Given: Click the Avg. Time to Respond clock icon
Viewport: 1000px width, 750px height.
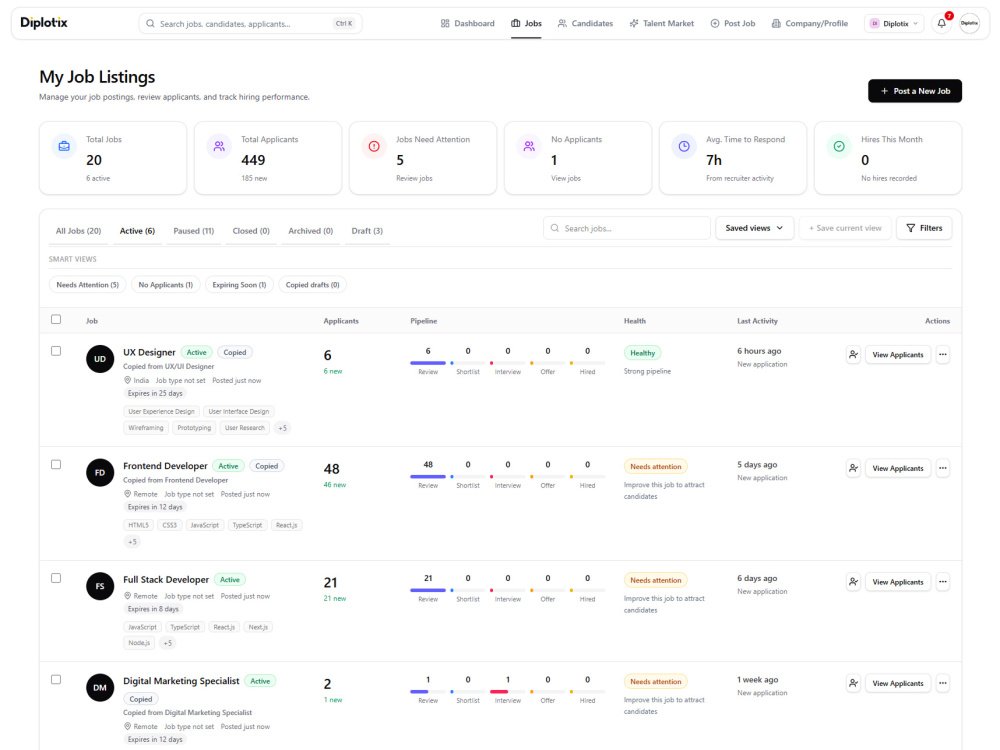Looking at the screenshot, I should point(684,146).
